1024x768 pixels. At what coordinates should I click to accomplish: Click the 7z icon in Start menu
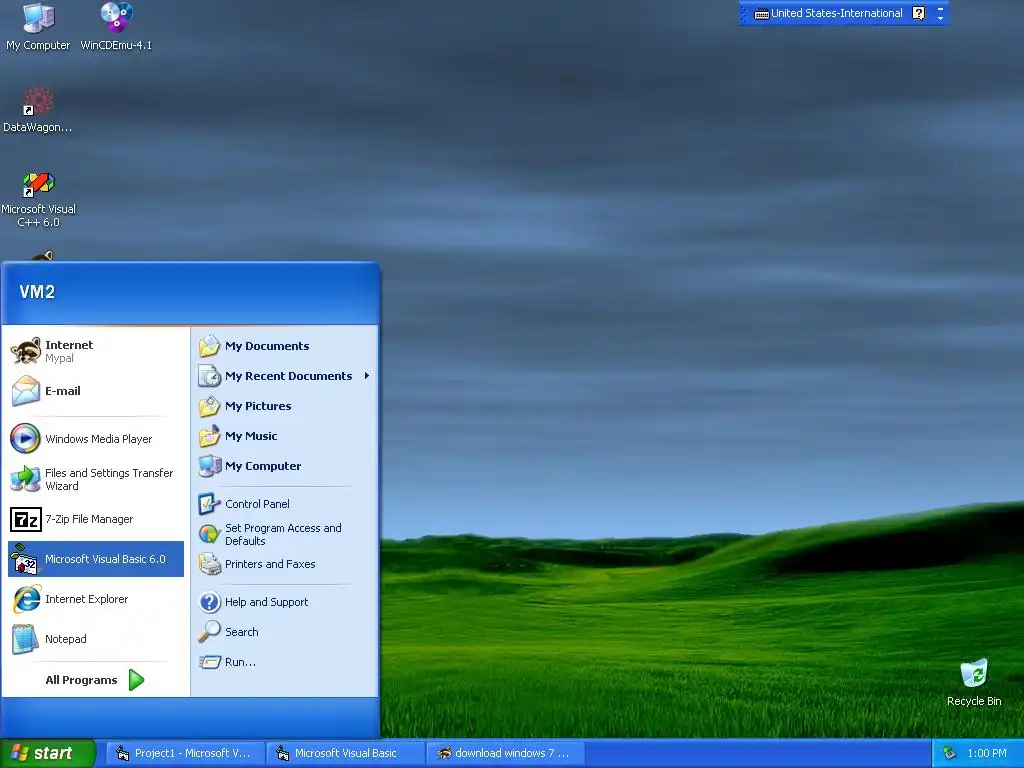pyautogui.click(x=25, y=520)
